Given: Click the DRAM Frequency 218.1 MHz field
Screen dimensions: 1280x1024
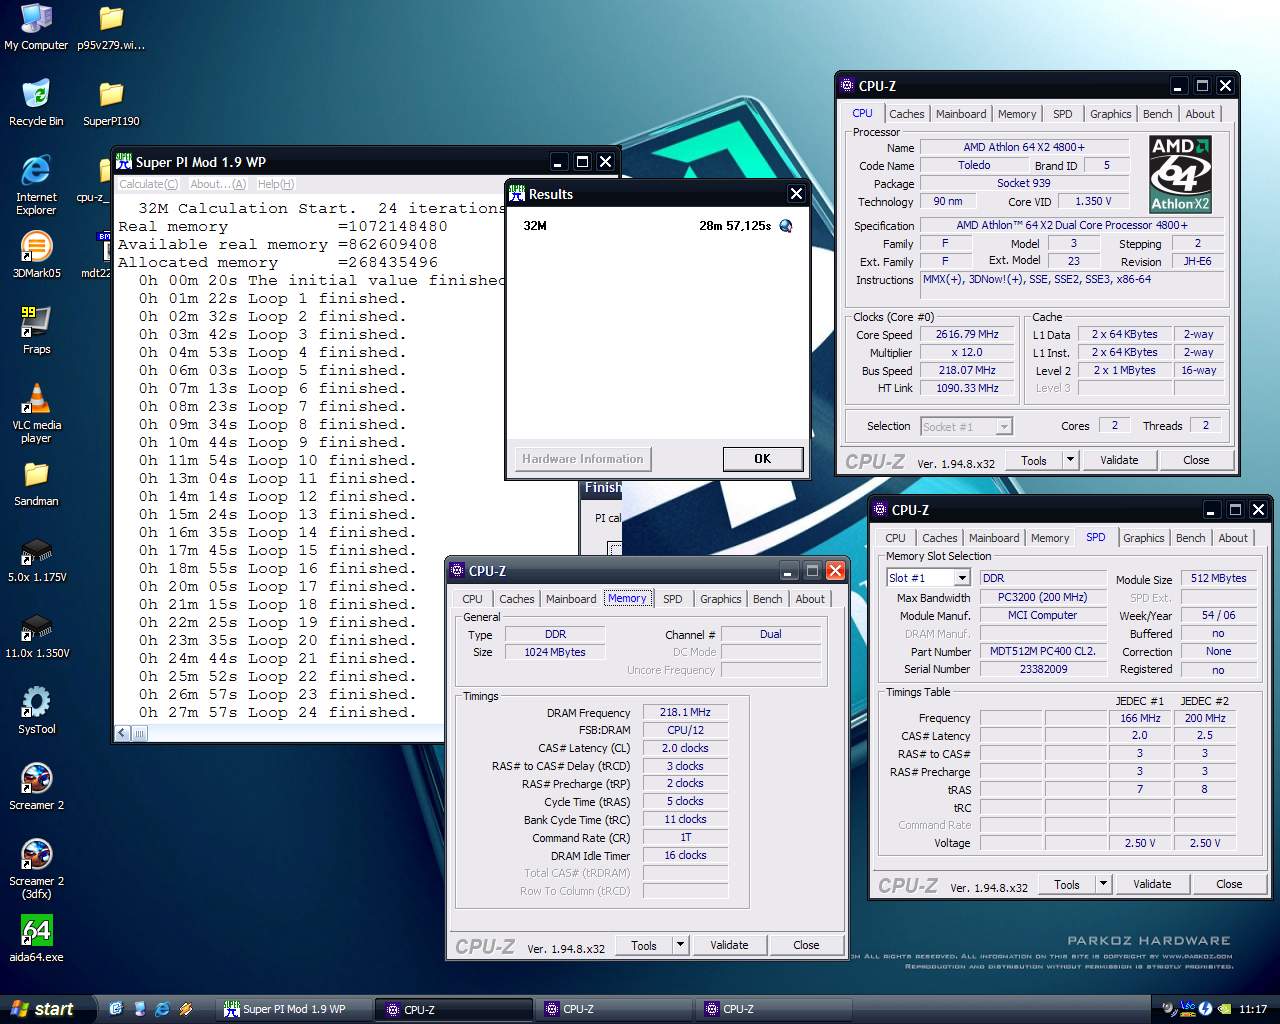Looking at the screenshot, I should pos(685,712).
